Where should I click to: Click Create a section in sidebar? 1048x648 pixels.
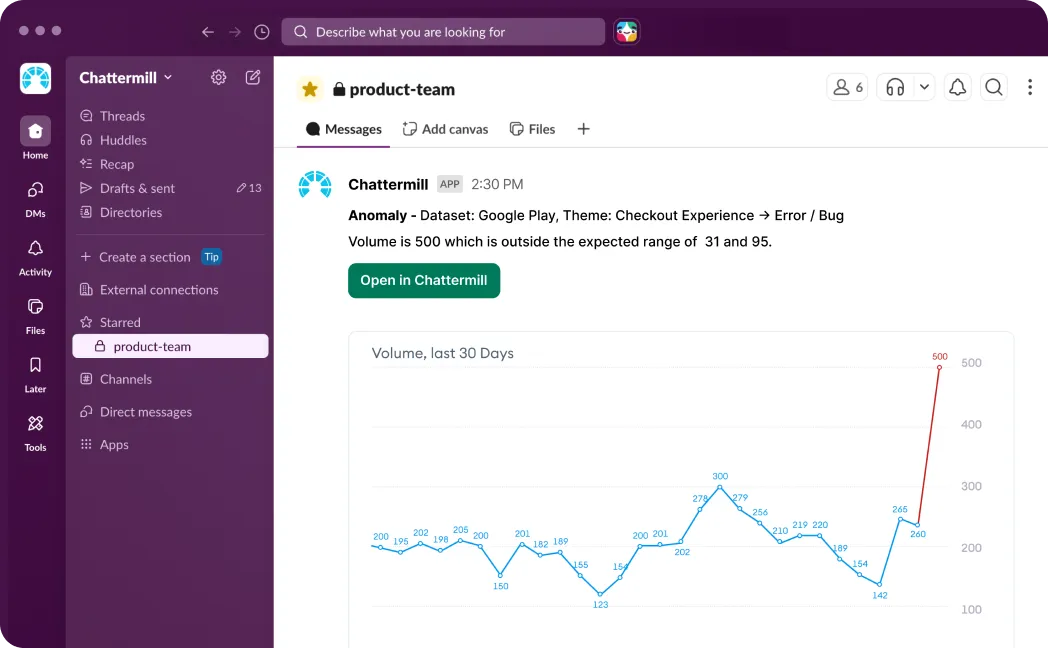click(x=136, y=257)
